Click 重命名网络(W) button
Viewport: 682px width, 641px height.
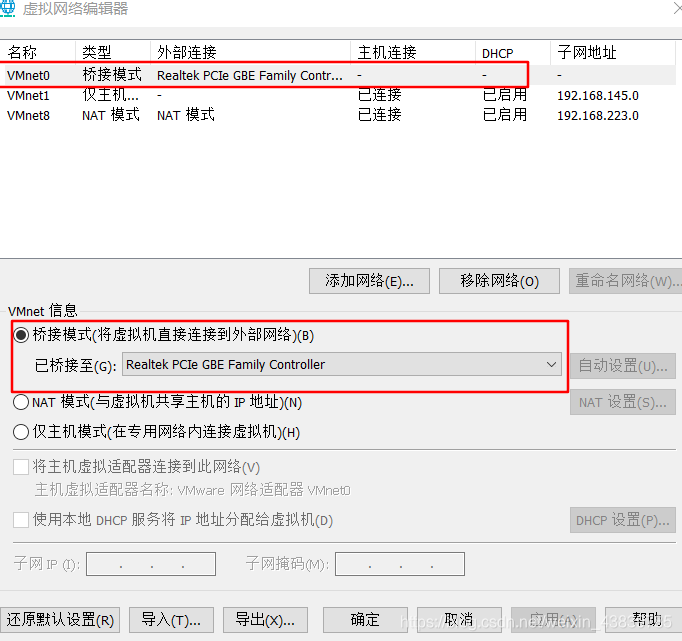[625, 281]
